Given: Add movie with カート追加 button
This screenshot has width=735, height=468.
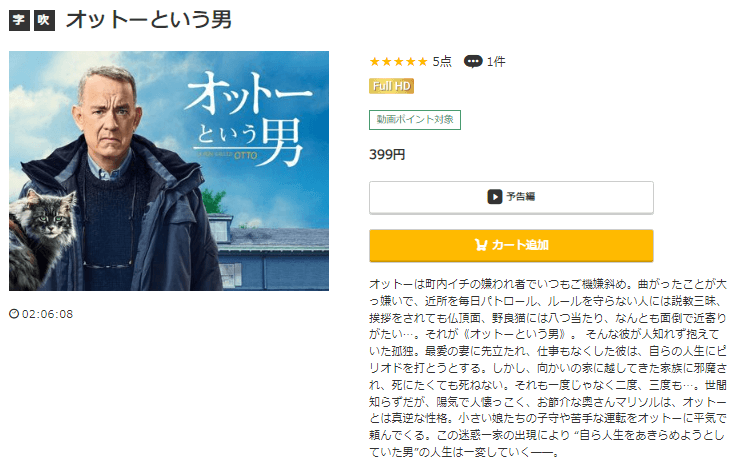Looking at the screenshot, I should pyautogui.click(x=511, y=245).
